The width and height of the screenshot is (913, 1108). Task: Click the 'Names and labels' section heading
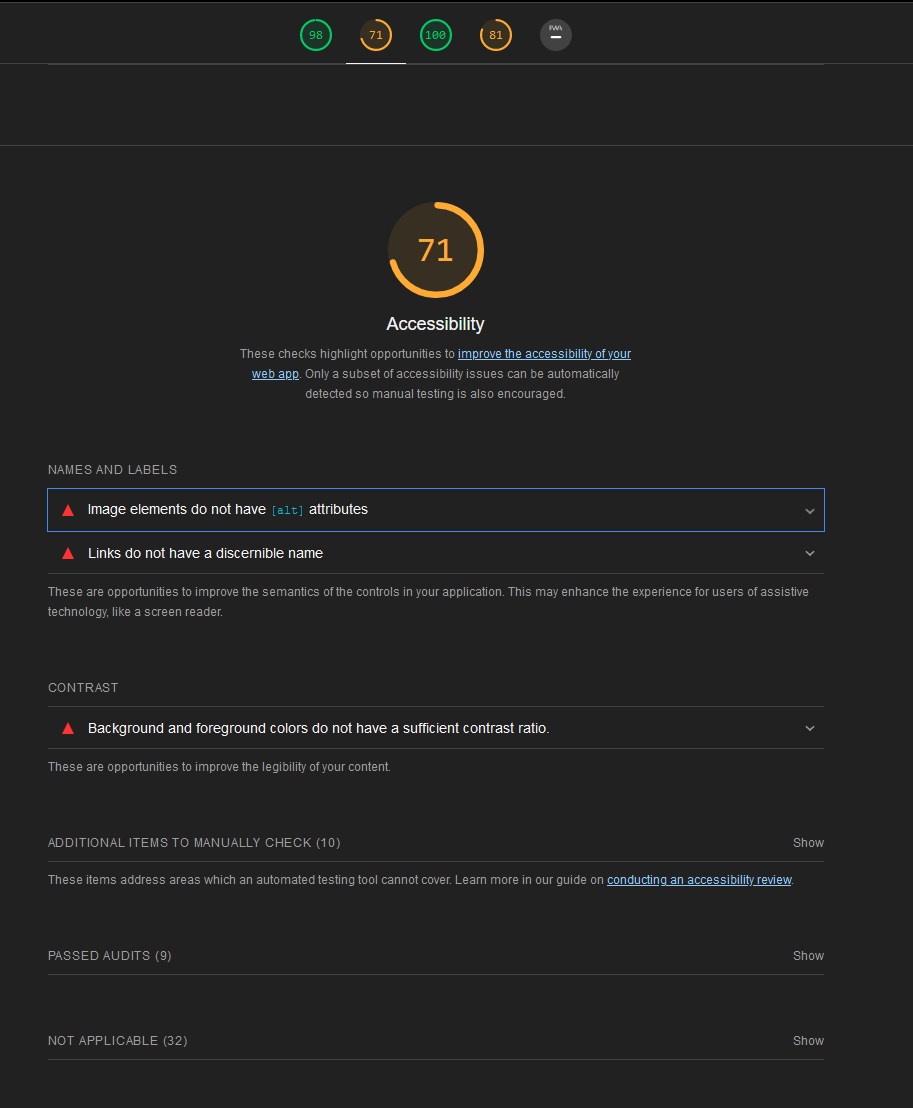(112, 470)
